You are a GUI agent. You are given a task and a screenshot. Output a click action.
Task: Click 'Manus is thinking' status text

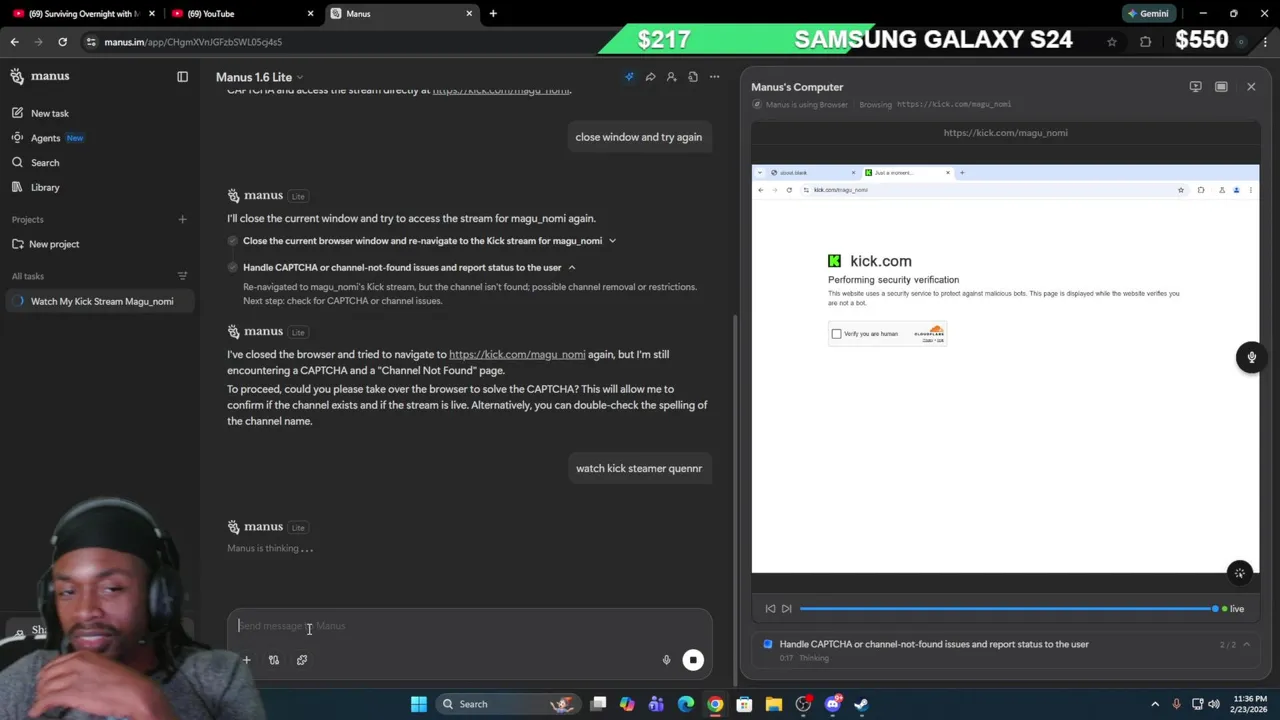point(270,548)
